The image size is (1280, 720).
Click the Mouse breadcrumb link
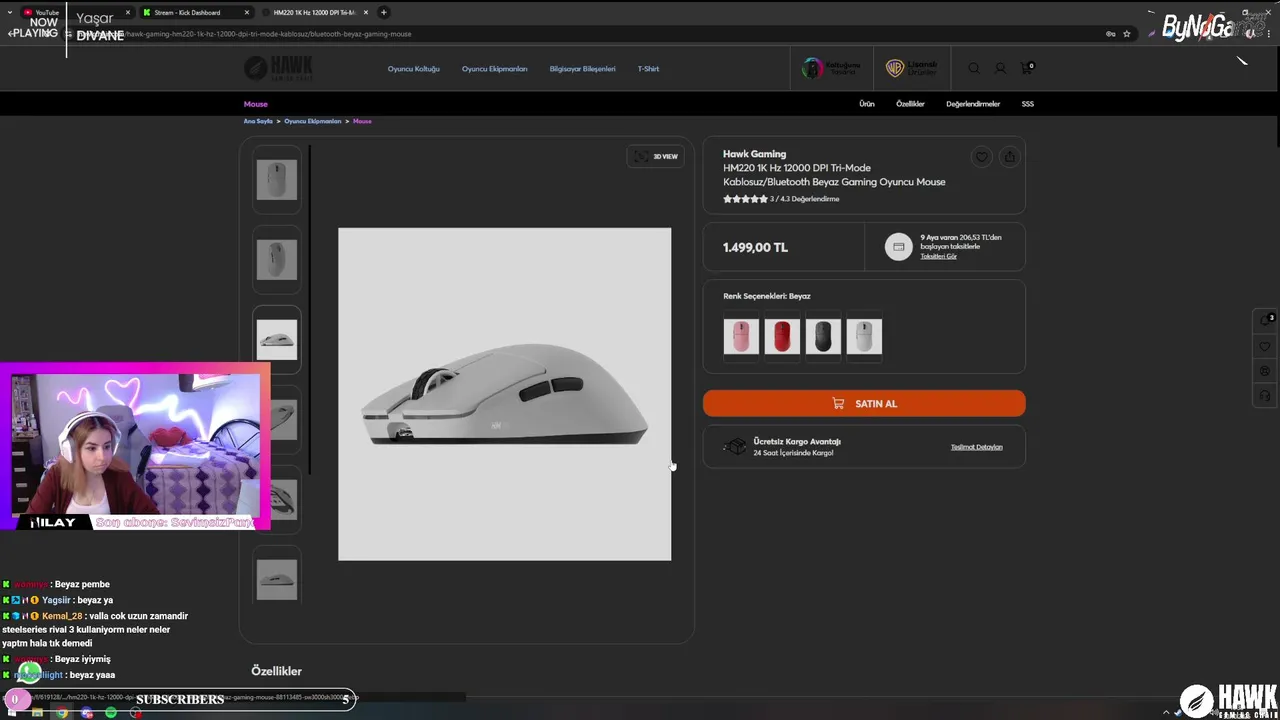pos(362,121)
